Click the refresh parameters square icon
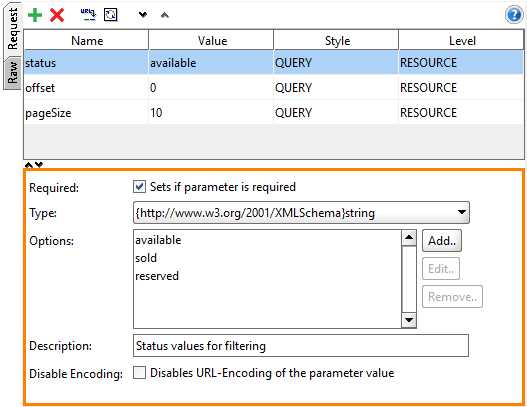 coord(111,15)
